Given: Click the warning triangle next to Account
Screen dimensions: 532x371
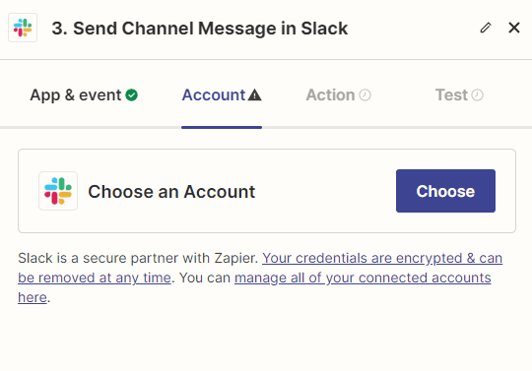Looking at the screenshot, I should click(x=255, y=95).
